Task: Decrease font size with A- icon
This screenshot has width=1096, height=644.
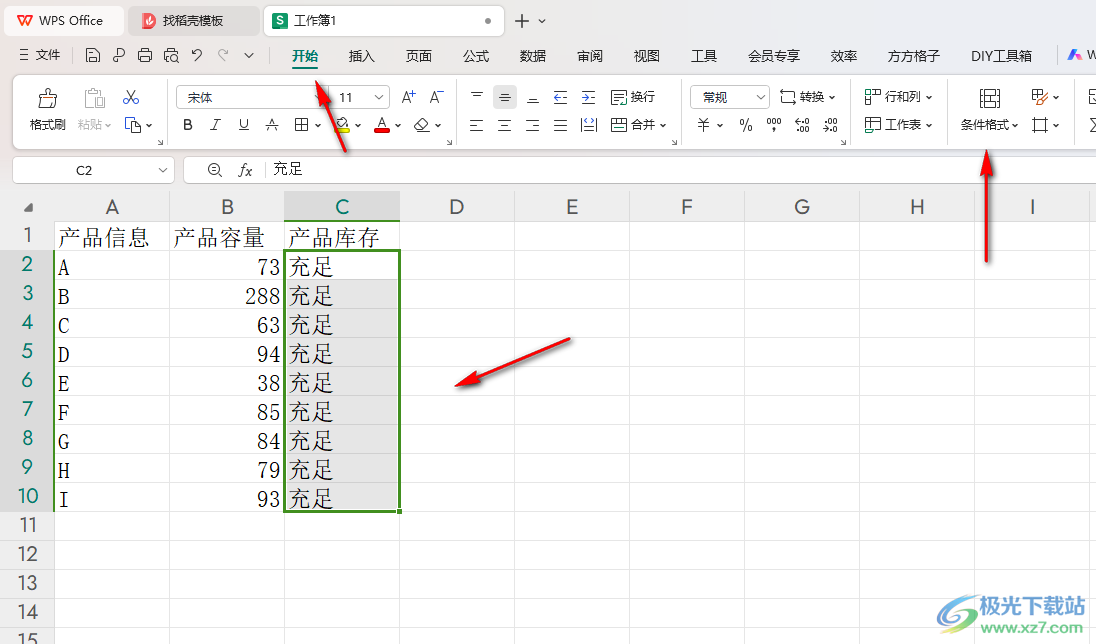Action: [x=436, y=97]
